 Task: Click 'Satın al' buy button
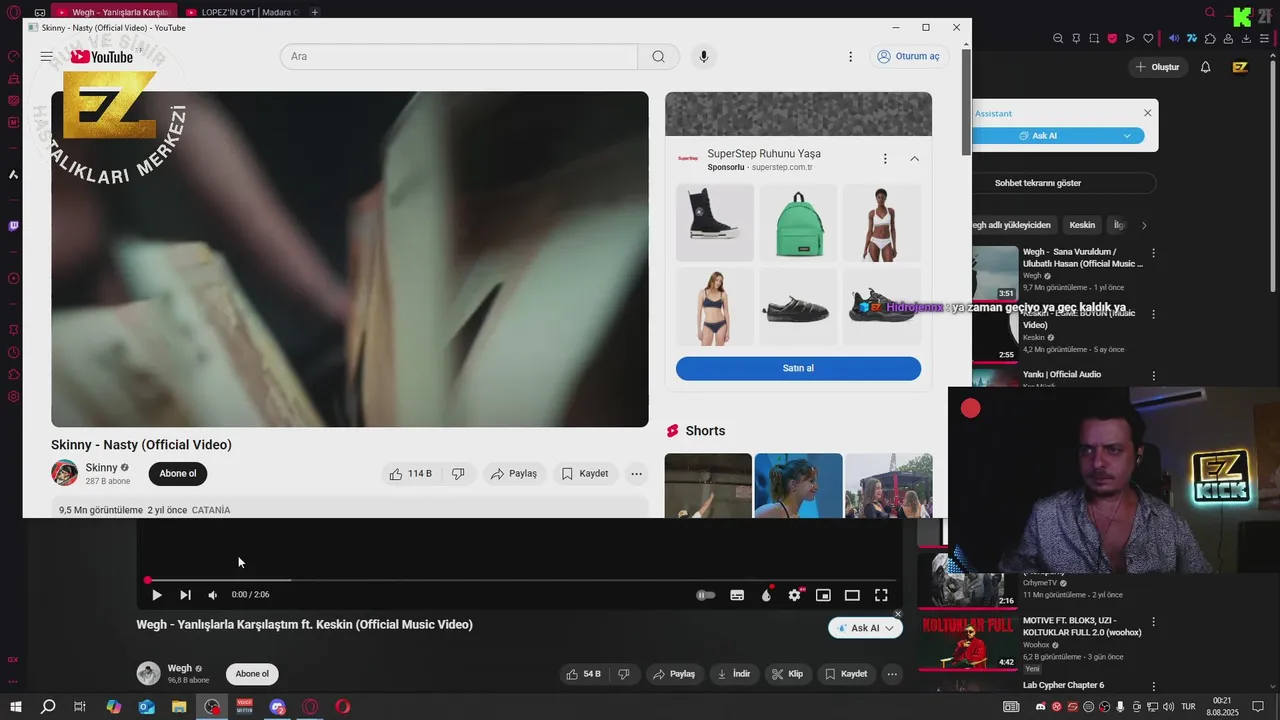click(x=798, y=368)
